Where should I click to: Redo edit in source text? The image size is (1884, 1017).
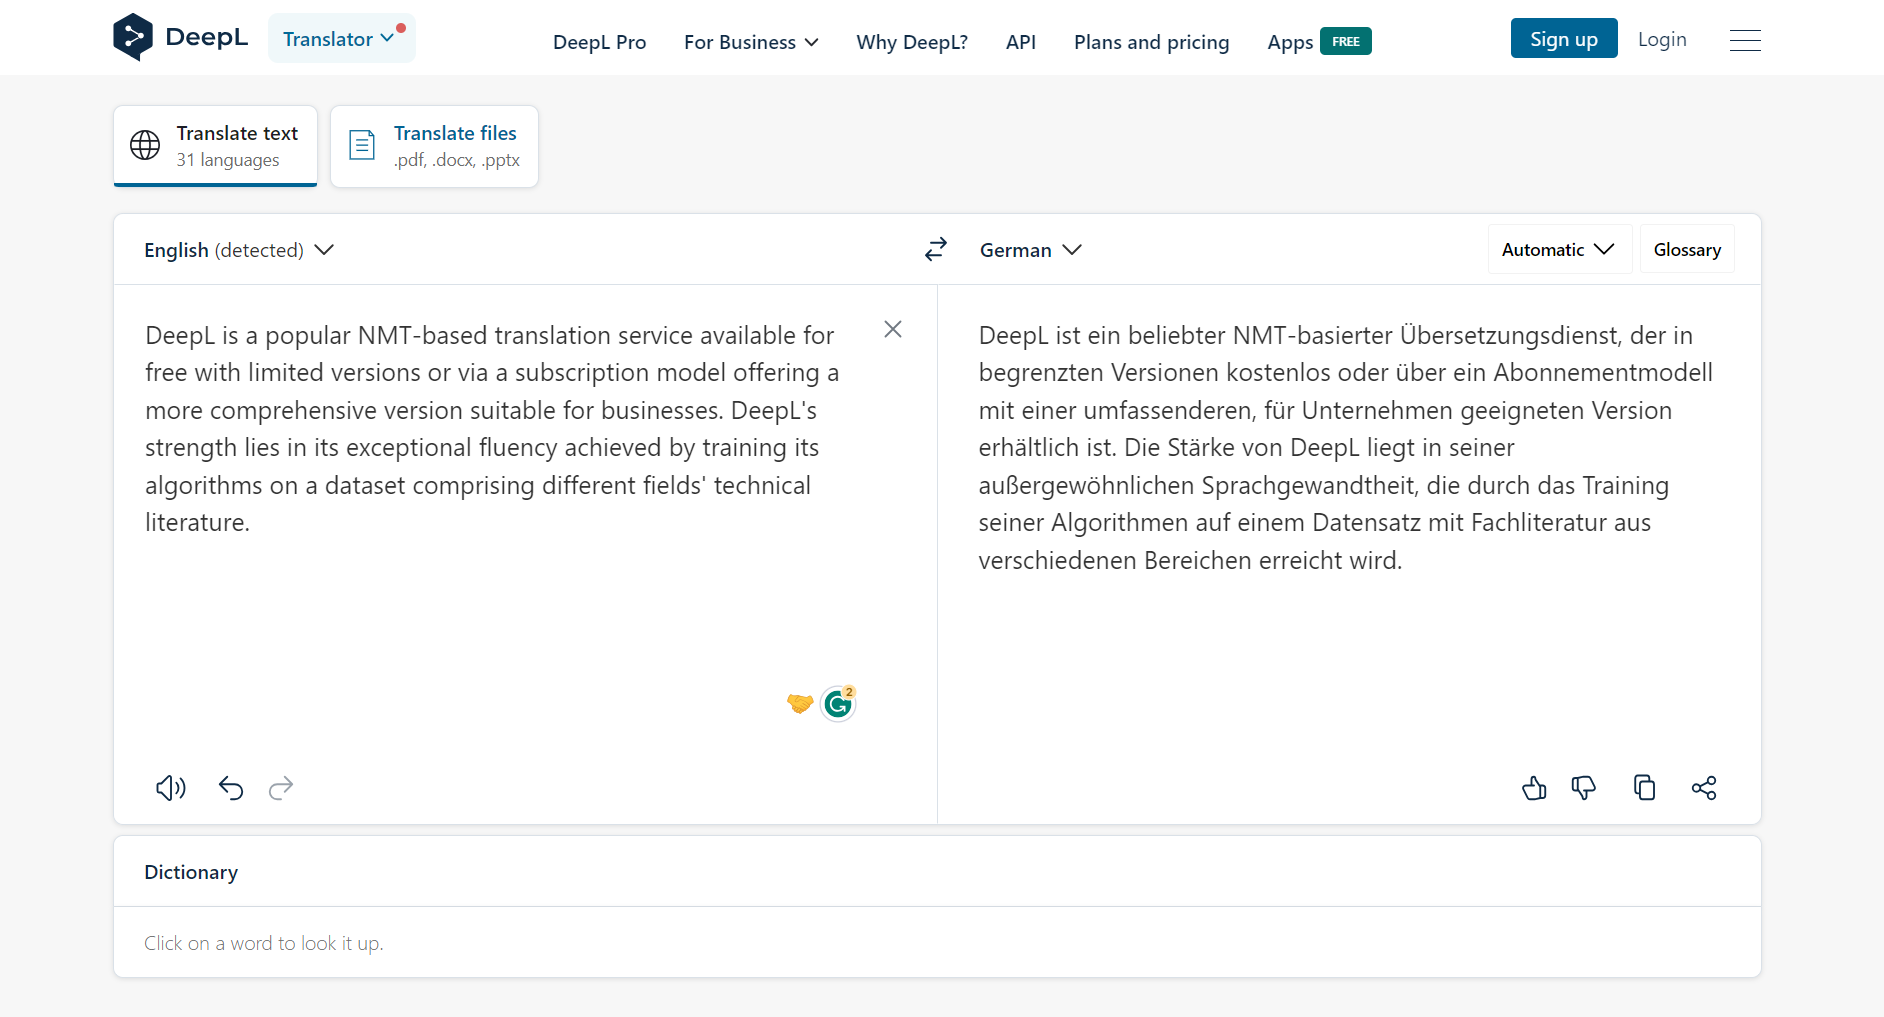click(x=281, y=788)
